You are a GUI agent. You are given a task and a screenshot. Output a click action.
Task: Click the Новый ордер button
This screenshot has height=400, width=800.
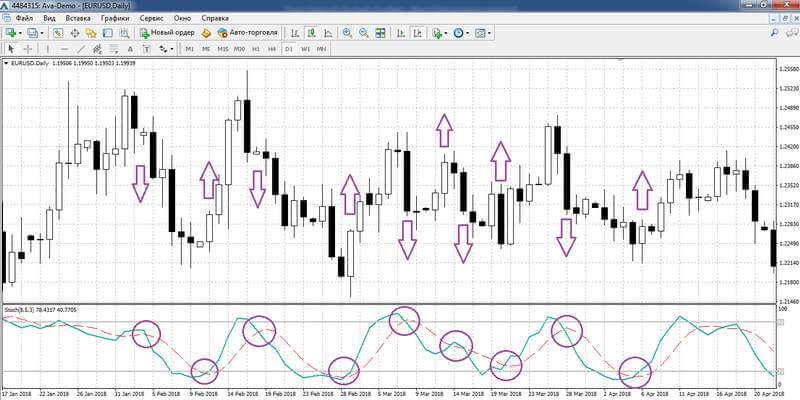coord(167,33)
